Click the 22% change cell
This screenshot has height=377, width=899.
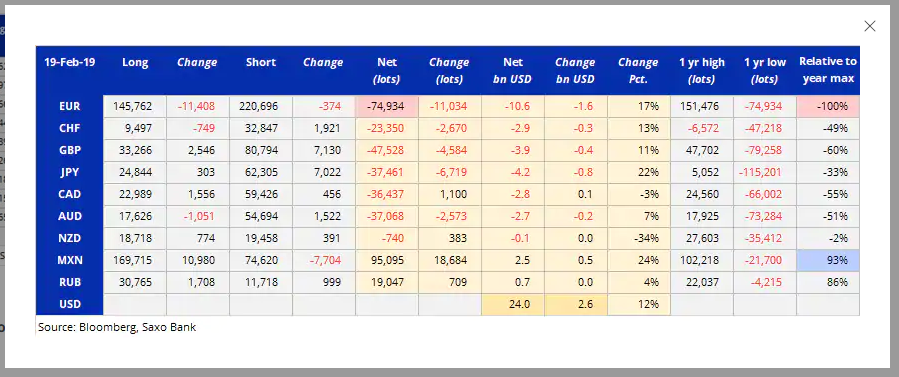pyautogui.click(x=638, y=172)
